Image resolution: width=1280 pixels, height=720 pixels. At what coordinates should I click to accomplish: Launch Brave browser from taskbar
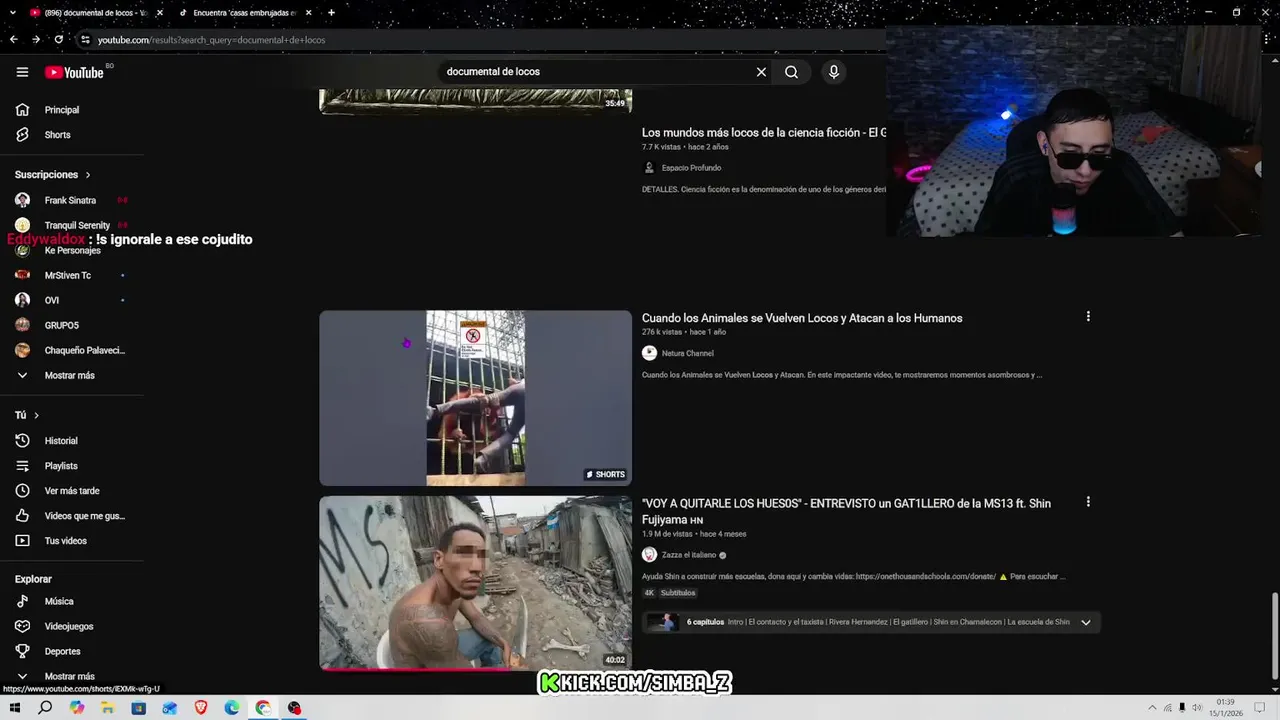coord(201,708)
